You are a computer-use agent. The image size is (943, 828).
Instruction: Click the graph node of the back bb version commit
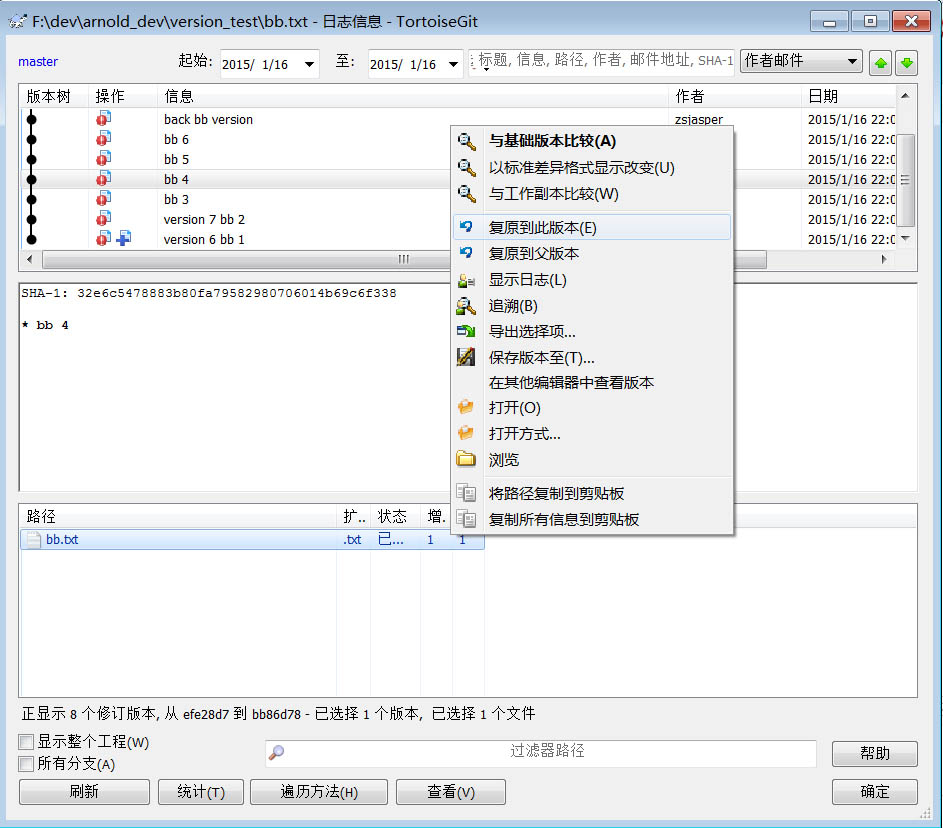(31, 119)
